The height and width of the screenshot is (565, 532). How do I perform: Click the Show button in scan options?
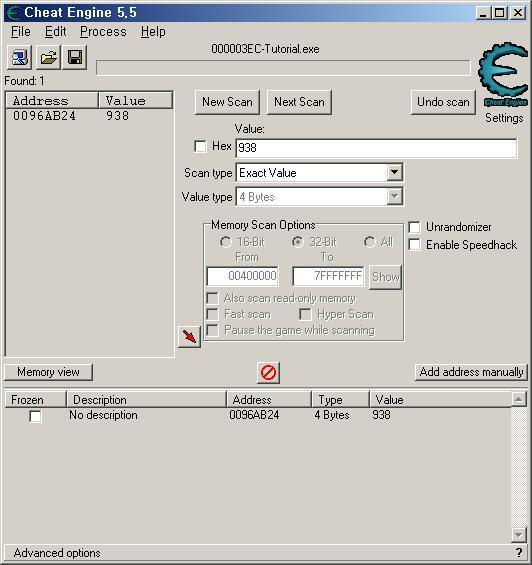tap(385, 277)
